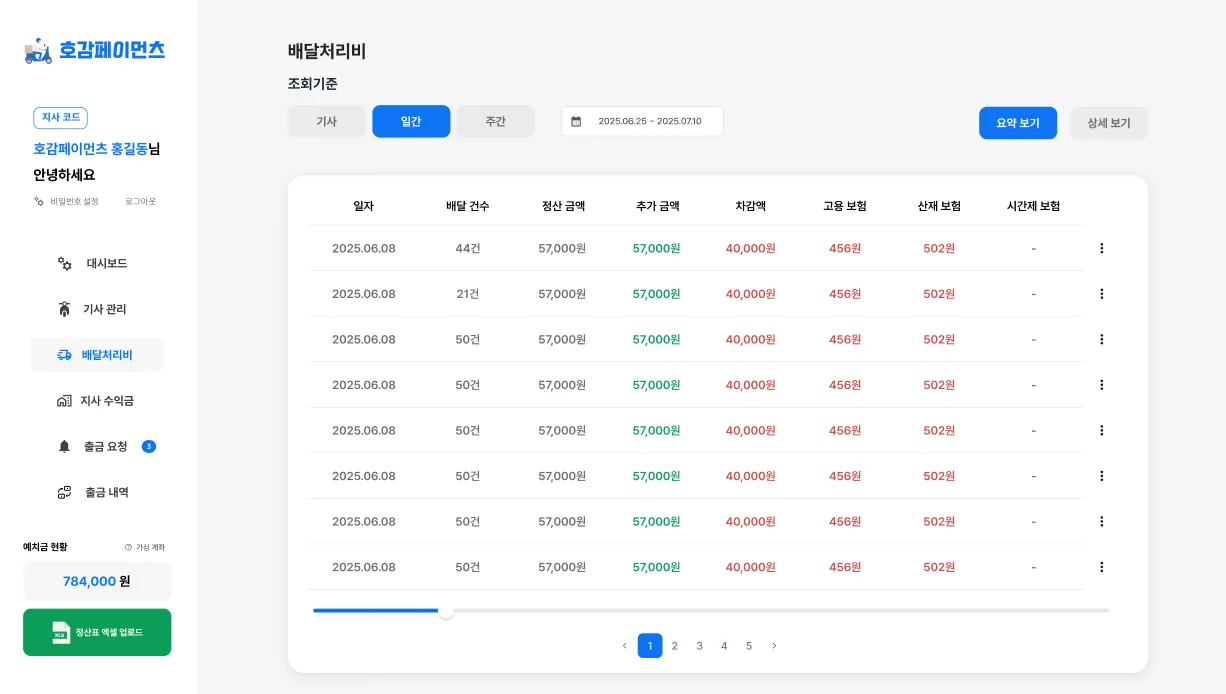Click the 요약 보기 button
Viewport: 1226px width, 694px height.
1018,123
